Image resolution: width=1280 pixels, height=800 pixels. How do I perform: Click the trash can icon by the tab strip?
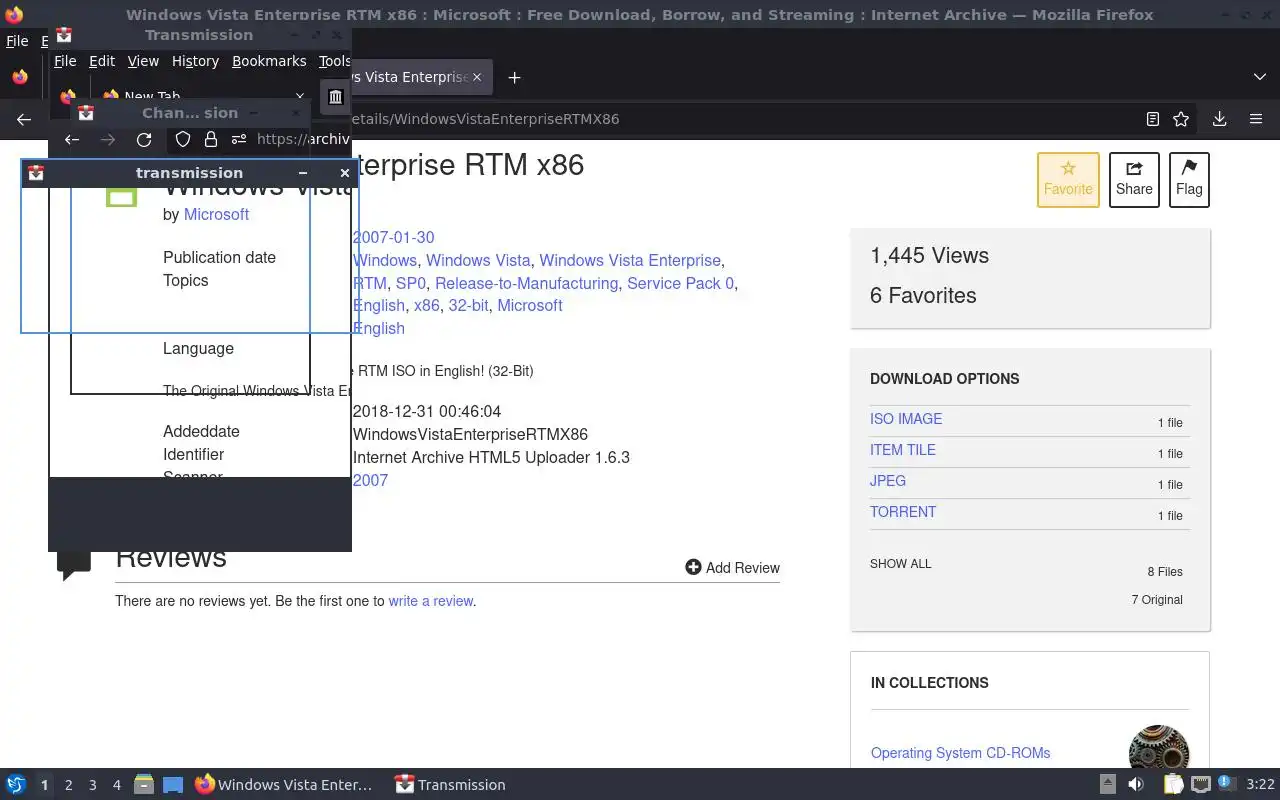335,97
